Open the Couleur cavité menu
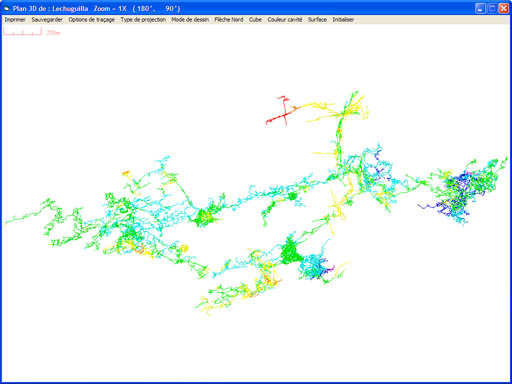This screenshot has width=512, height=384. (x=285, y=20)
